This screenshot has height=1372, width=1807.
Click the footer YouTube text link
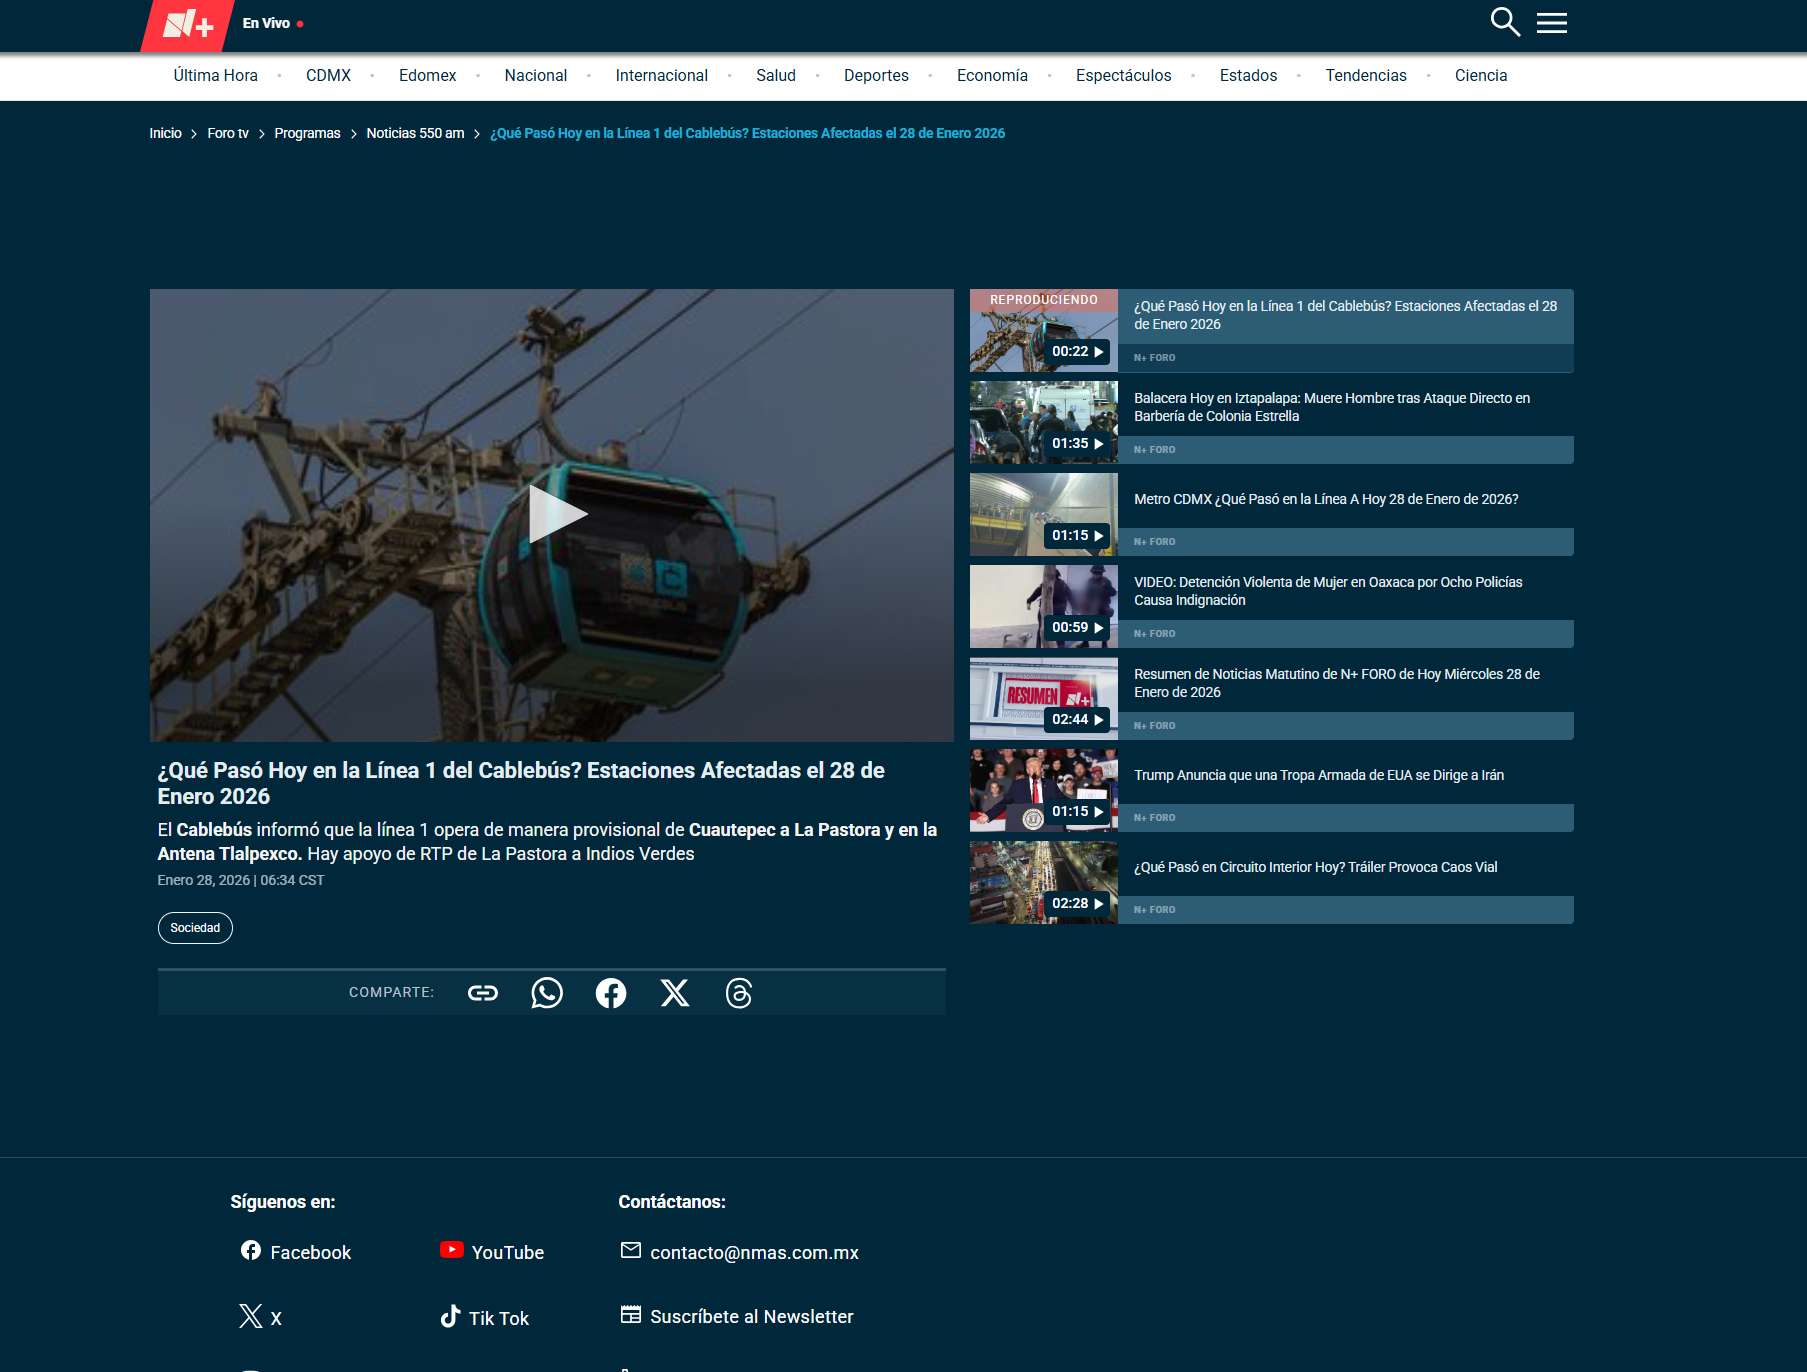click(x=508, y=1253)
